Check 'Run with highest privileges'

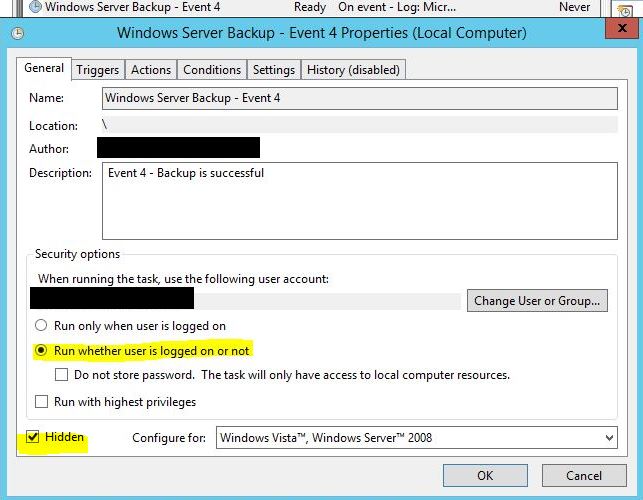click(x=41, y=402)
